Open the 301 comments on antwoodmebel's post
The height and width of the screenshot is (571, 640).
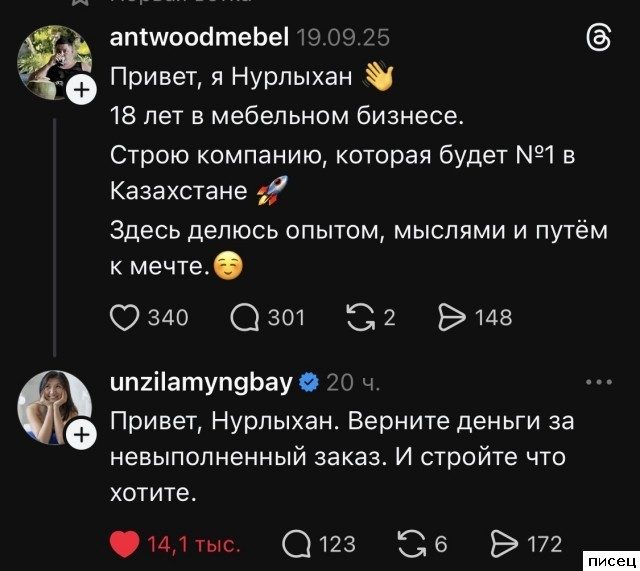click(x=245, y=318)
